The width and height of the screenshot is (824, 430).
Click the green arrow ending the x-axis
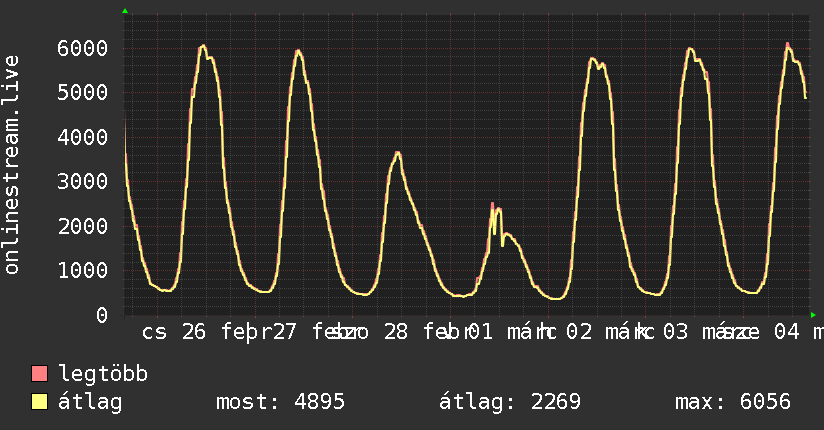tap(813, 315)
